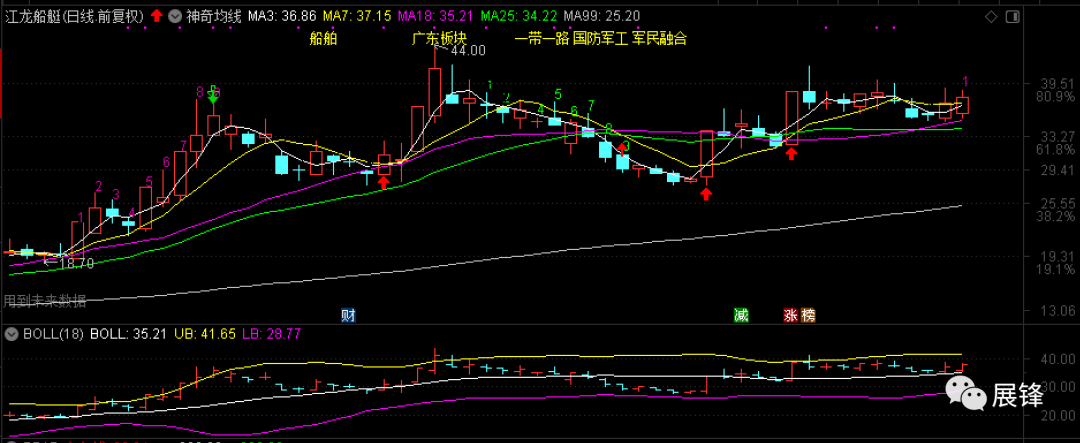Click the LB: 28.77 value
The width and height of the screenshot is (1080, 443).
point(271,334)
